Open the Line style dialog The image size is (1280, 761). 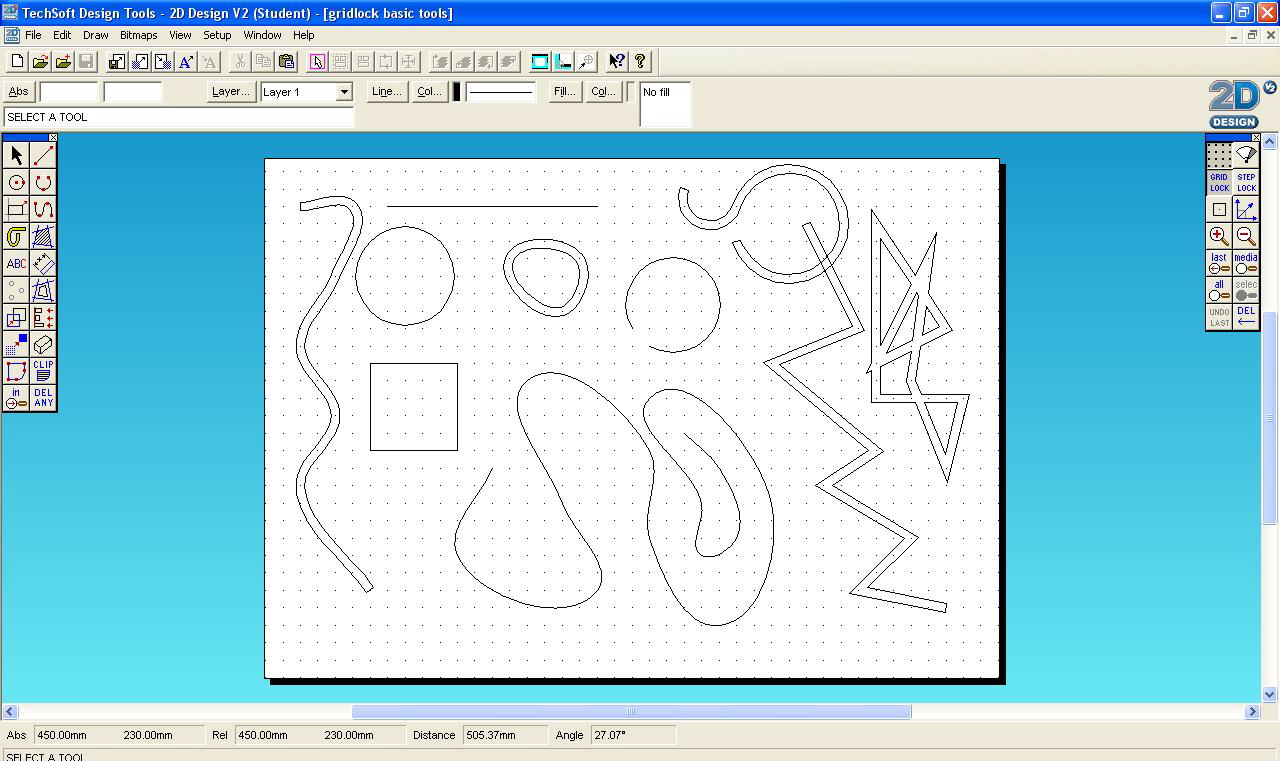[x=386, y=91]
